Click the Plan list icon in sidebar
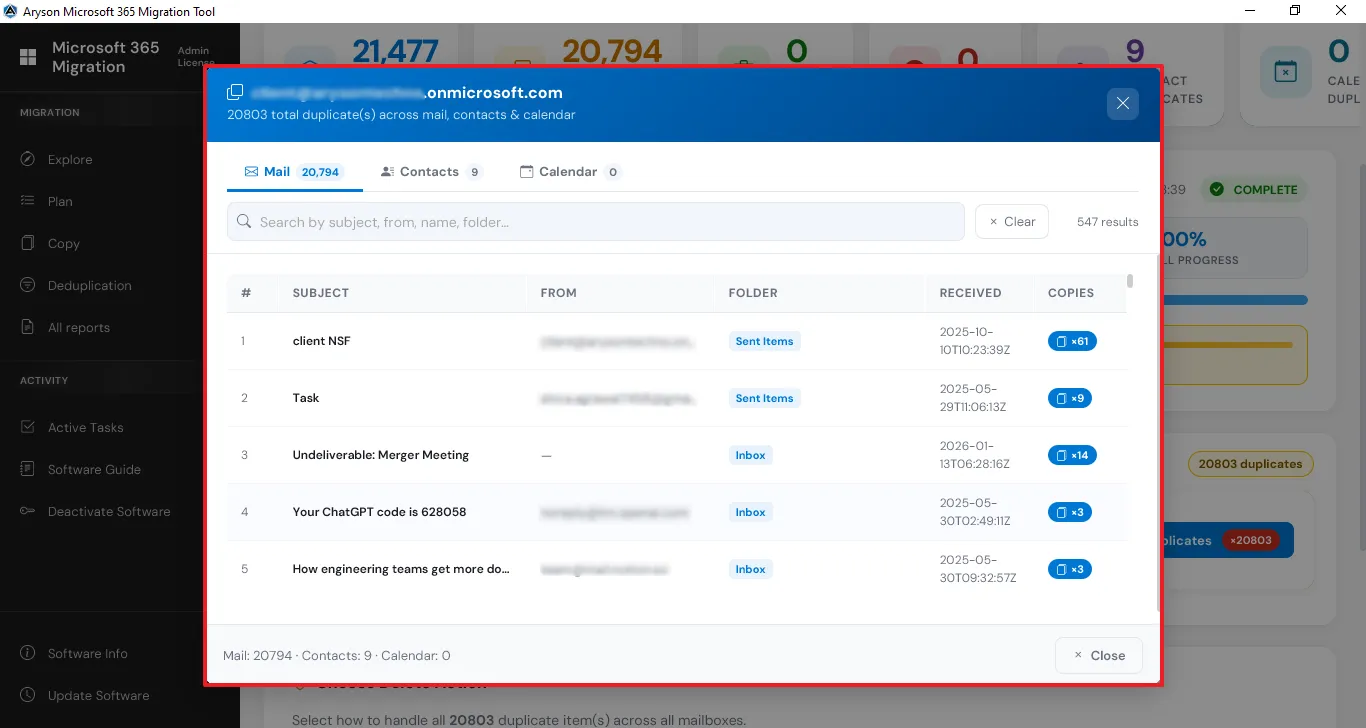Screen dimensions: 1366x728 tap(28, 201)
